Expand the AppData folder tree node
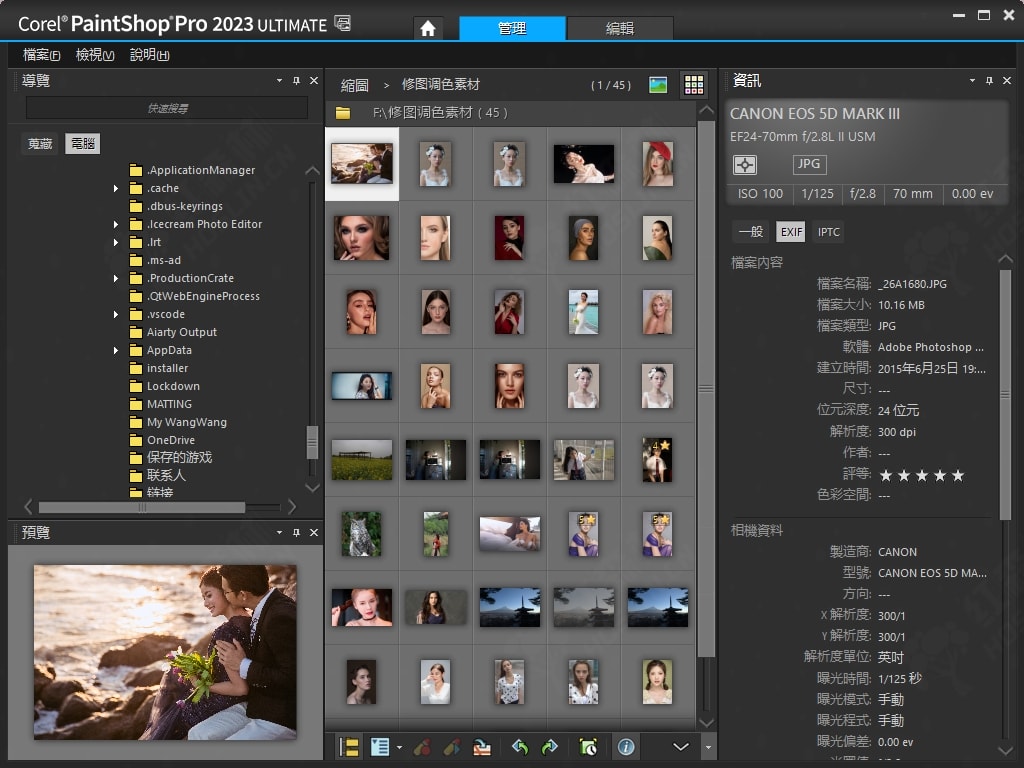Viewport: 1024px width, 768px height. coord(116,351)
